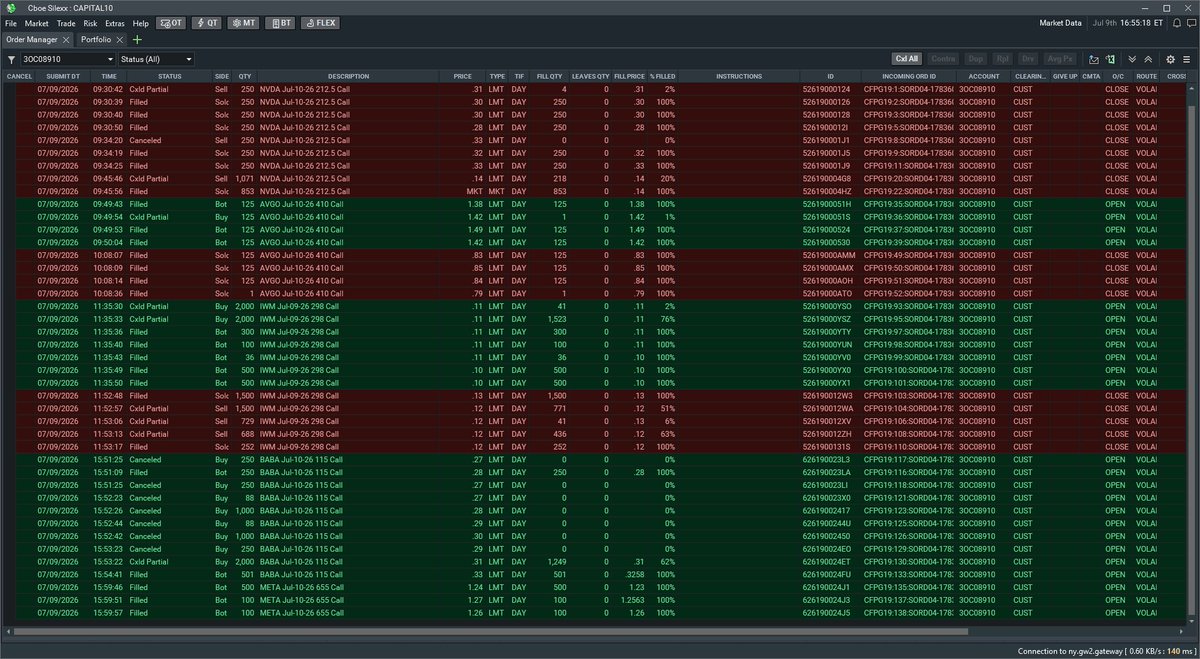Click the Cxl All button

907,59
